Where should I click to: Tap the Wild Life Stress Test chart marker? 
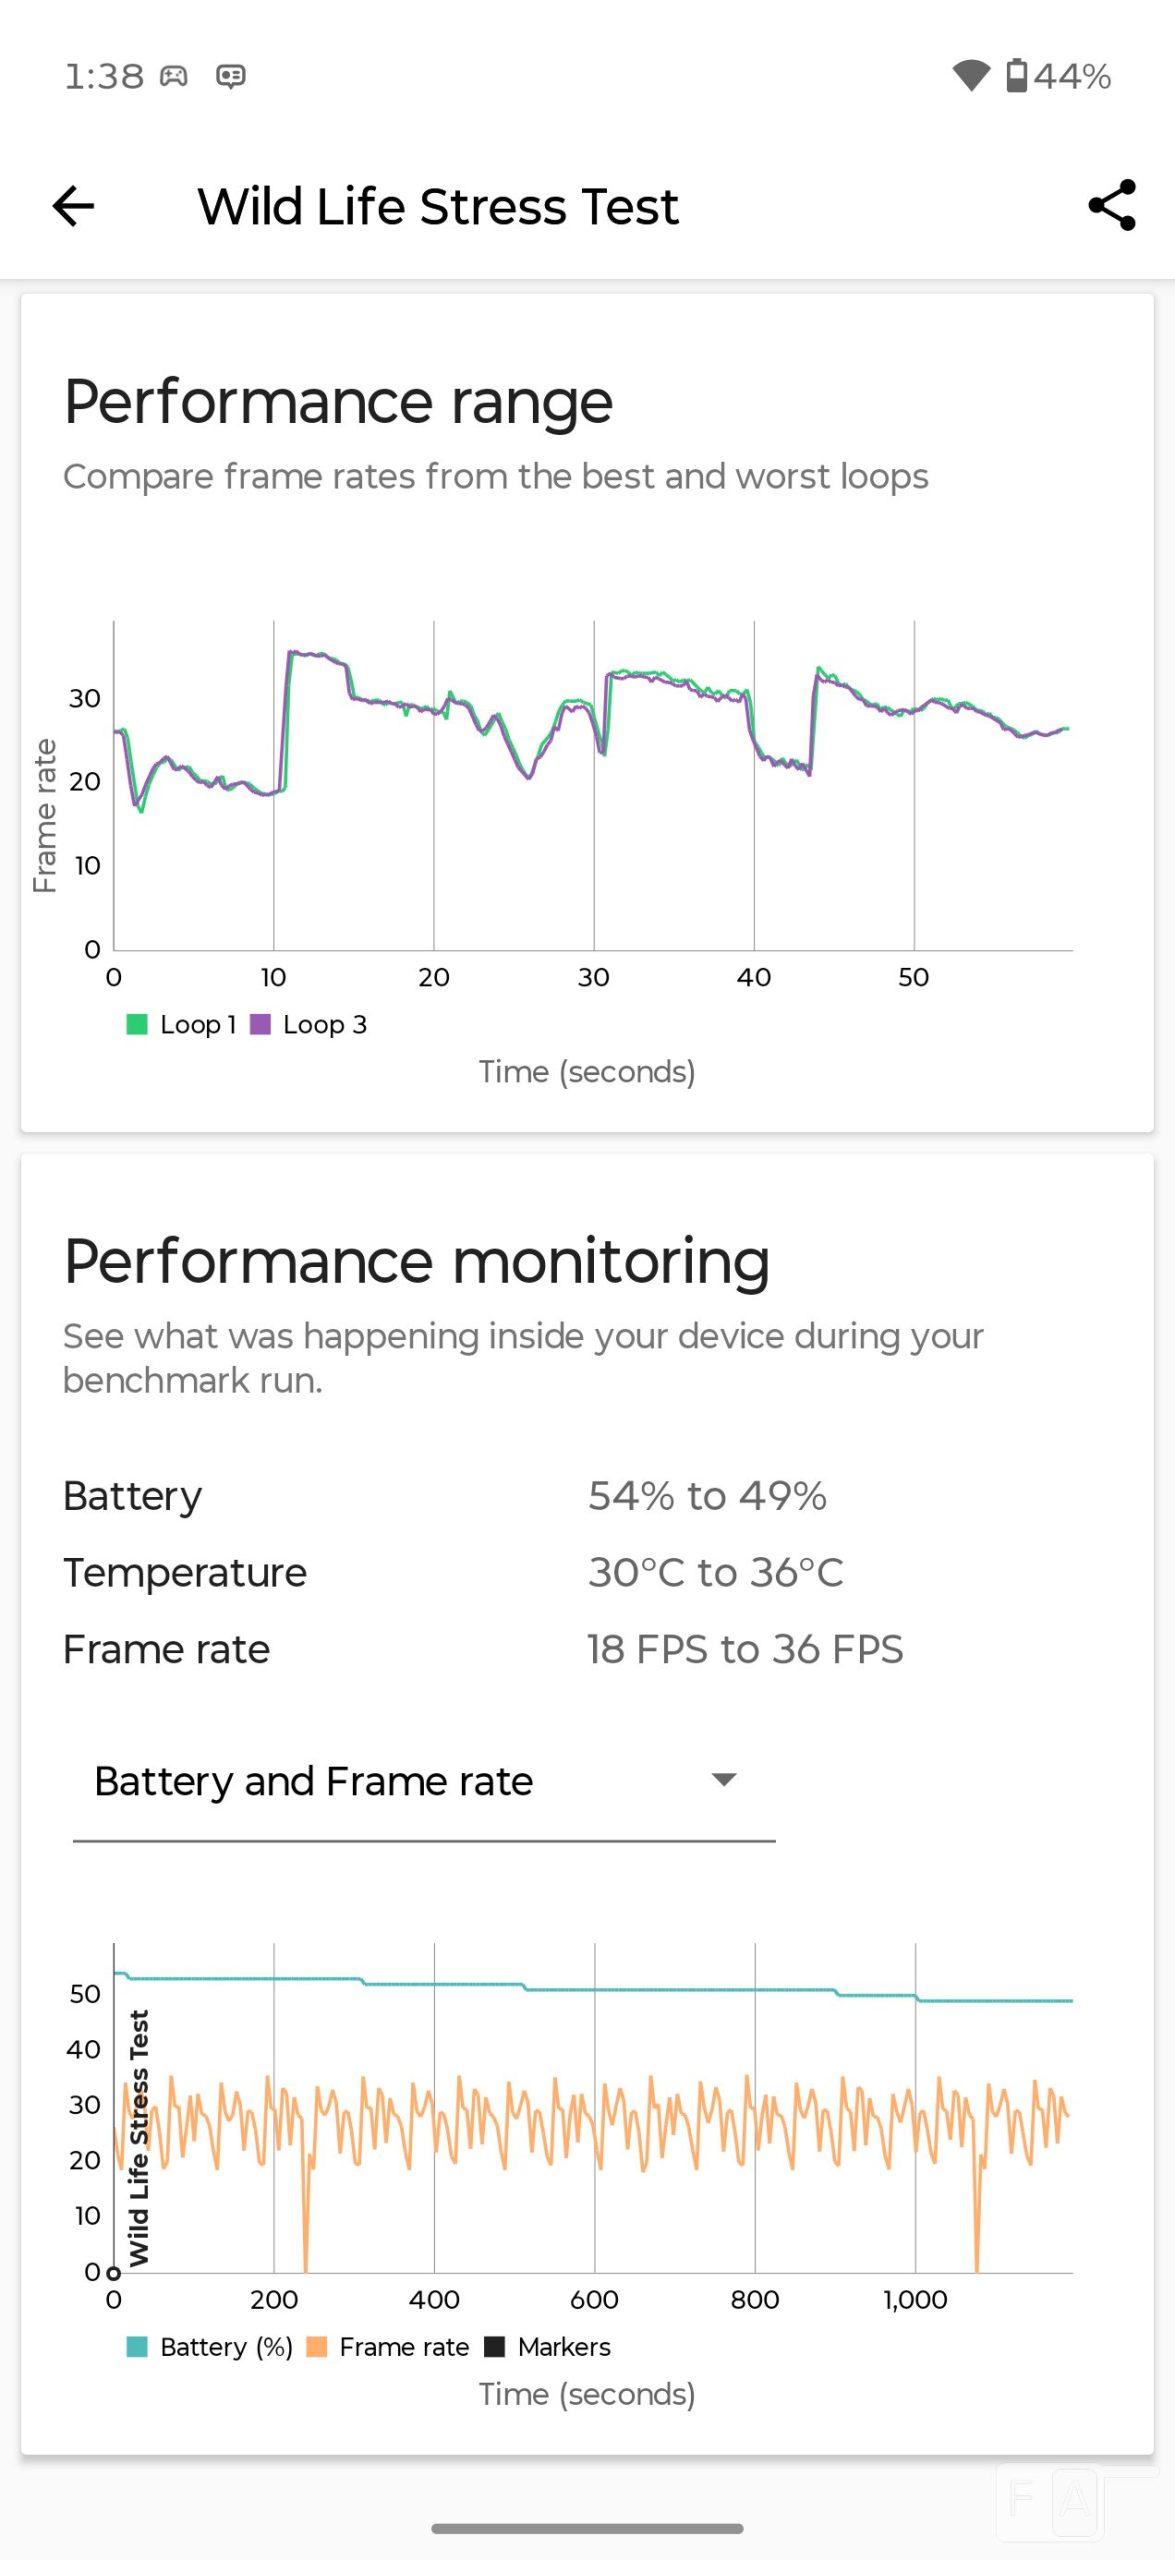(139, 2136)
